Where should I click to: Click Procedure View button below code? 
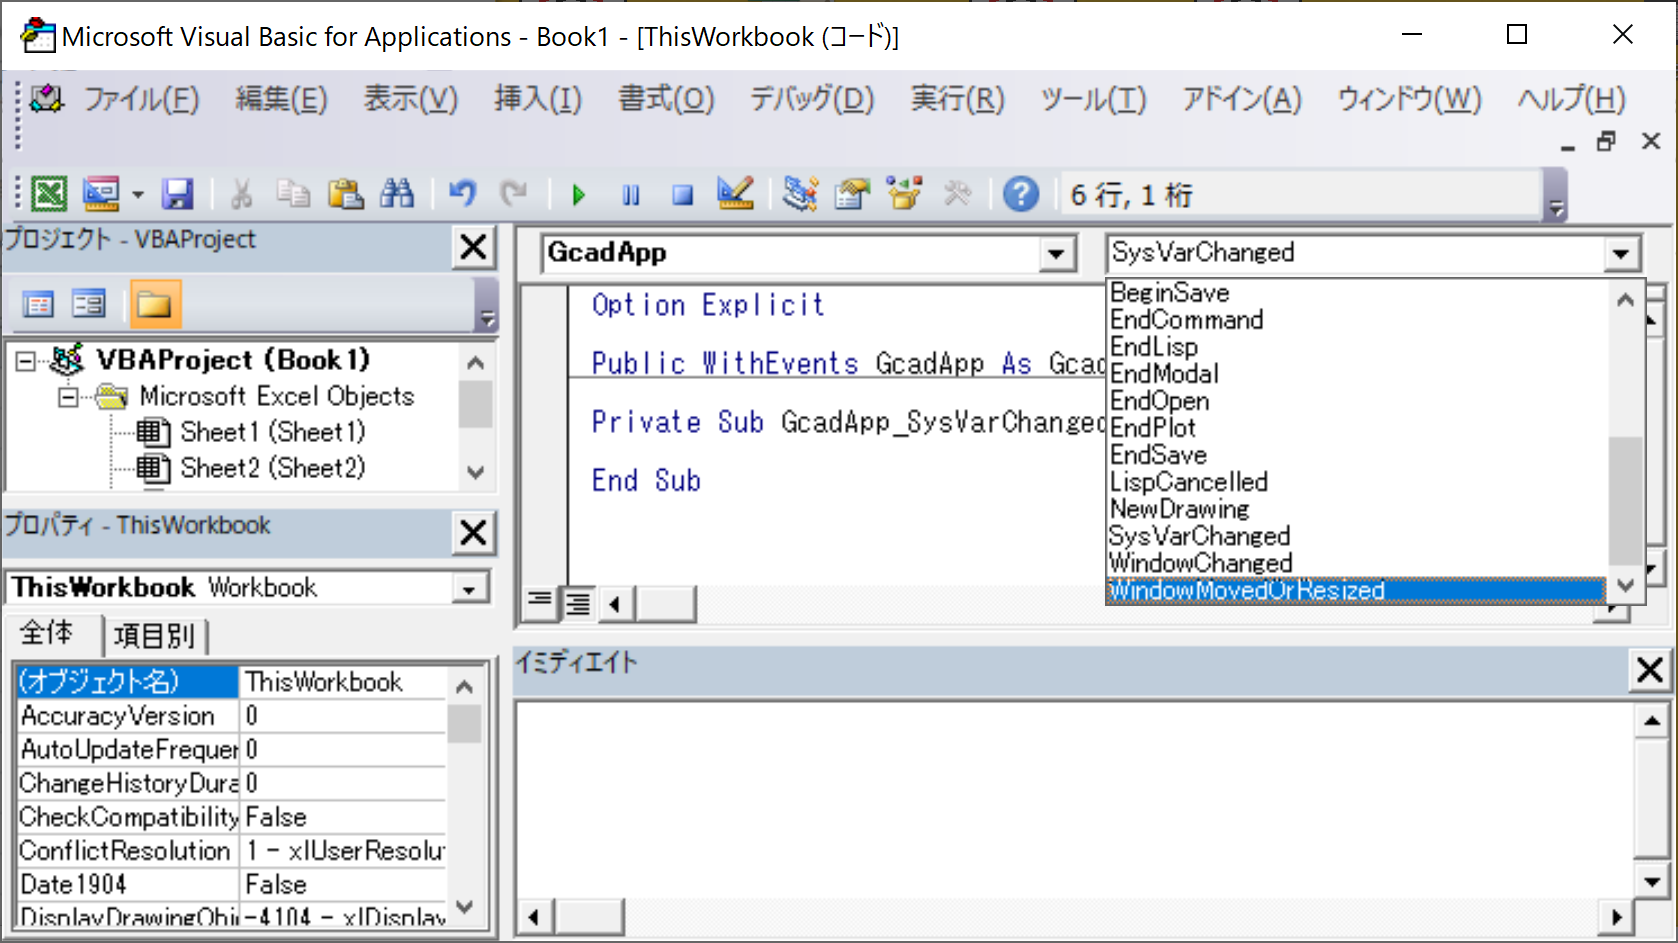pyautogui.click(x=540, y=603)
